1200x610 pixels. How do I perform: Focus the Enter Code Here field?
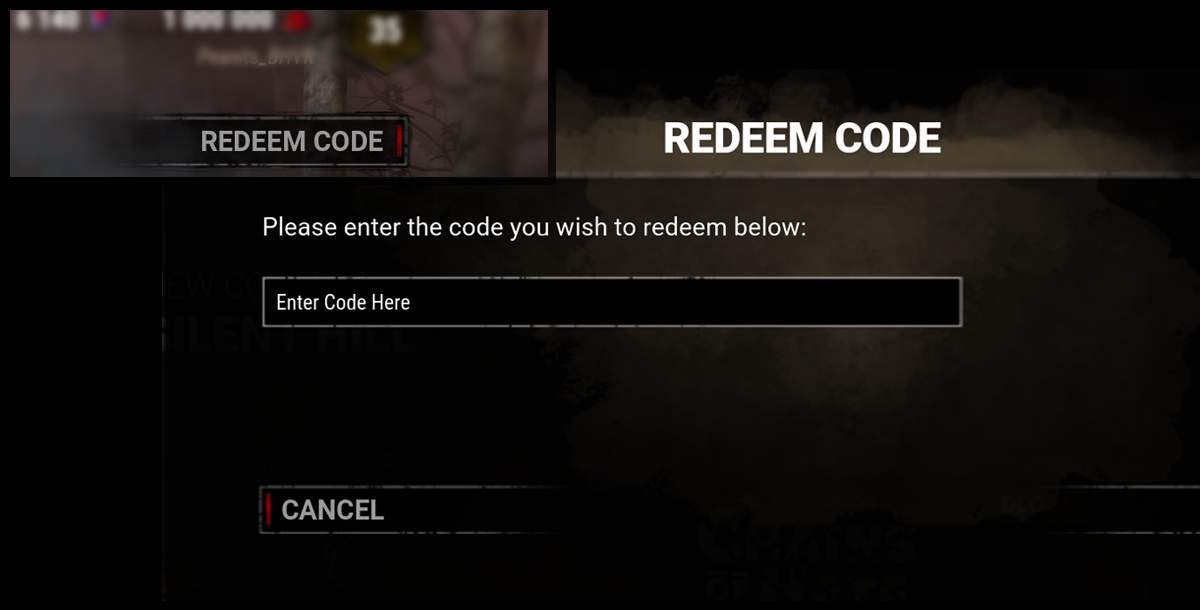(x=612, y=302)
